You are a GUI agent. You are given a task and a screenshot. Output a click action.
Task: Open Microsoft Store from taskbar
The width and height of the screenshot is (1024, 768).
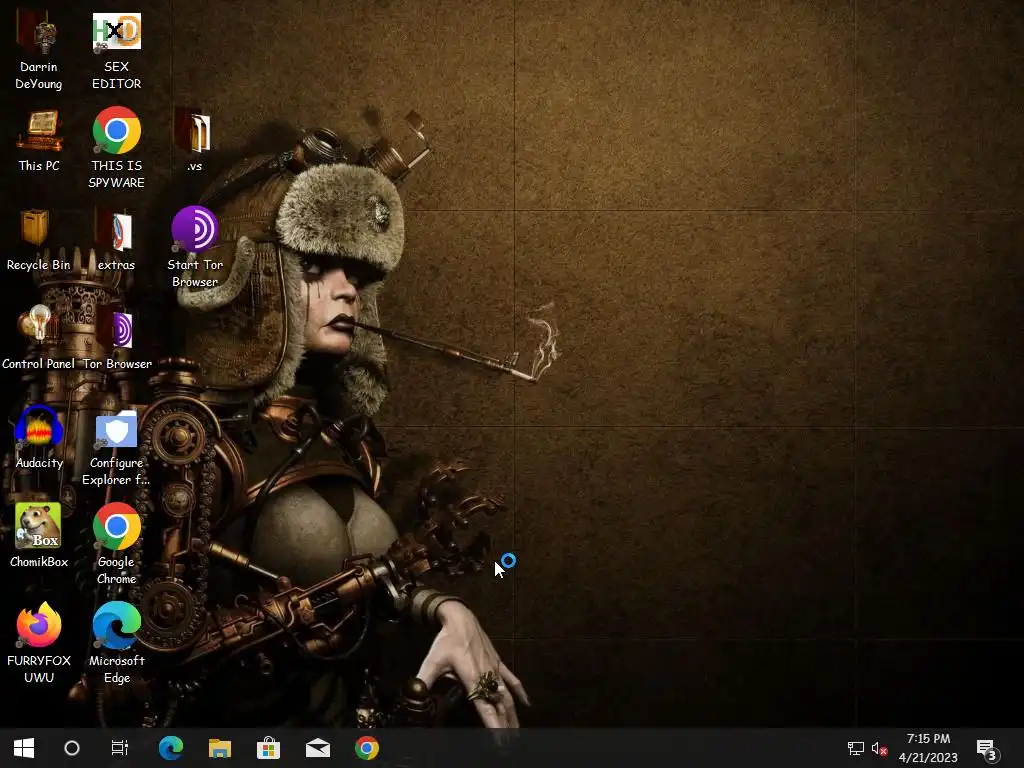(x=268, y=748)
